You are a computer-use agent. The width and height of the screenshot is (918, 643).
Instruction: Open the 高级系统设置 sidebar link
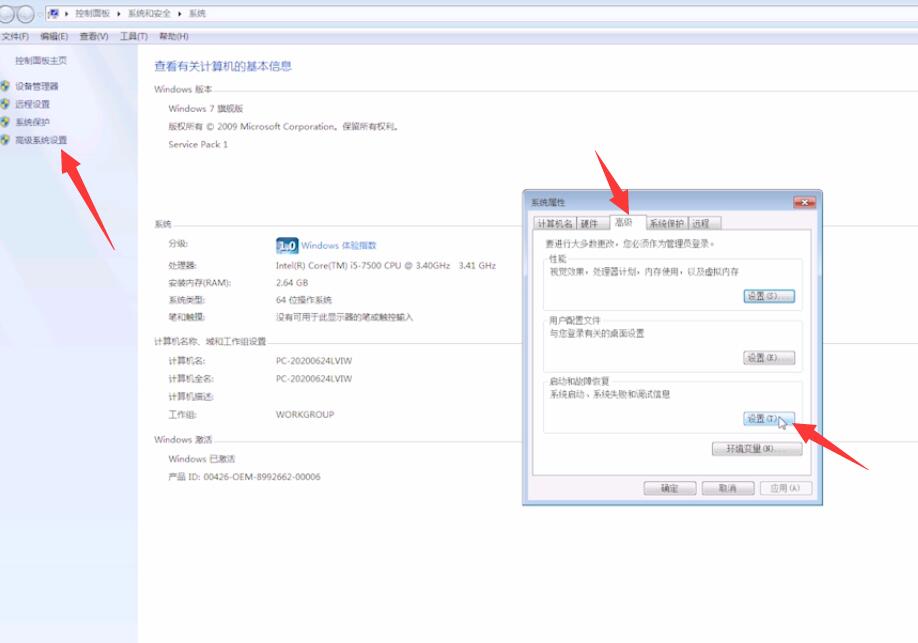(41, 140)
